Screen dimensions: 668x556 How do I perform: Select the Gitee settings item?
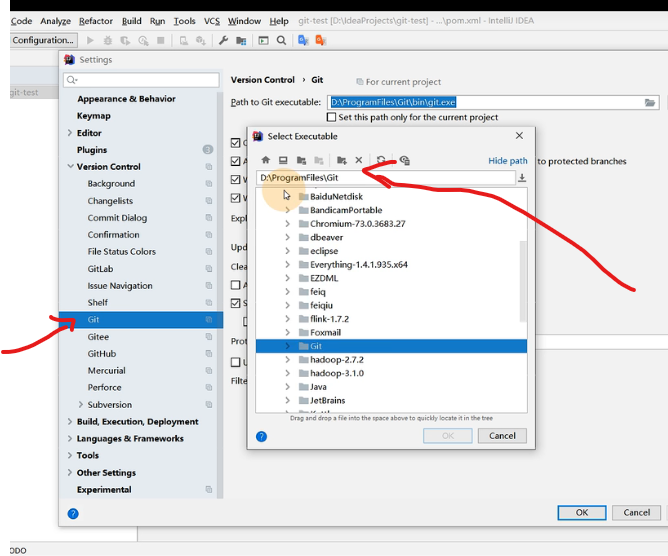pos(98,337)
